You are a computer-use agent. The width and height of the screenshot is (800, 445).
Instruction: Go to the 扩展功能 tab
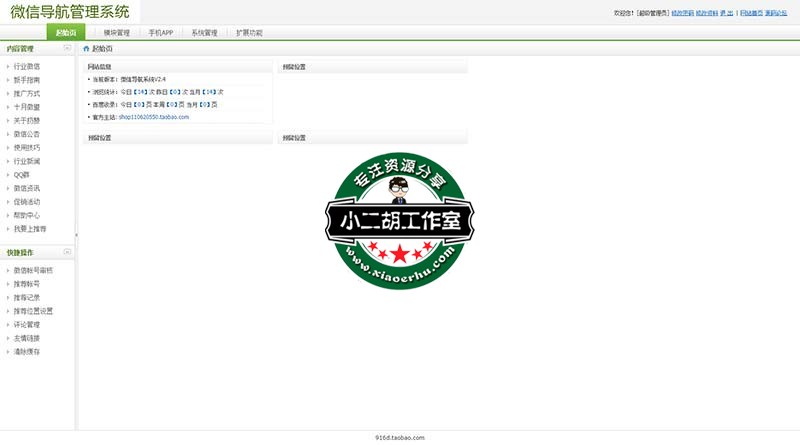(x=248, y=33)
